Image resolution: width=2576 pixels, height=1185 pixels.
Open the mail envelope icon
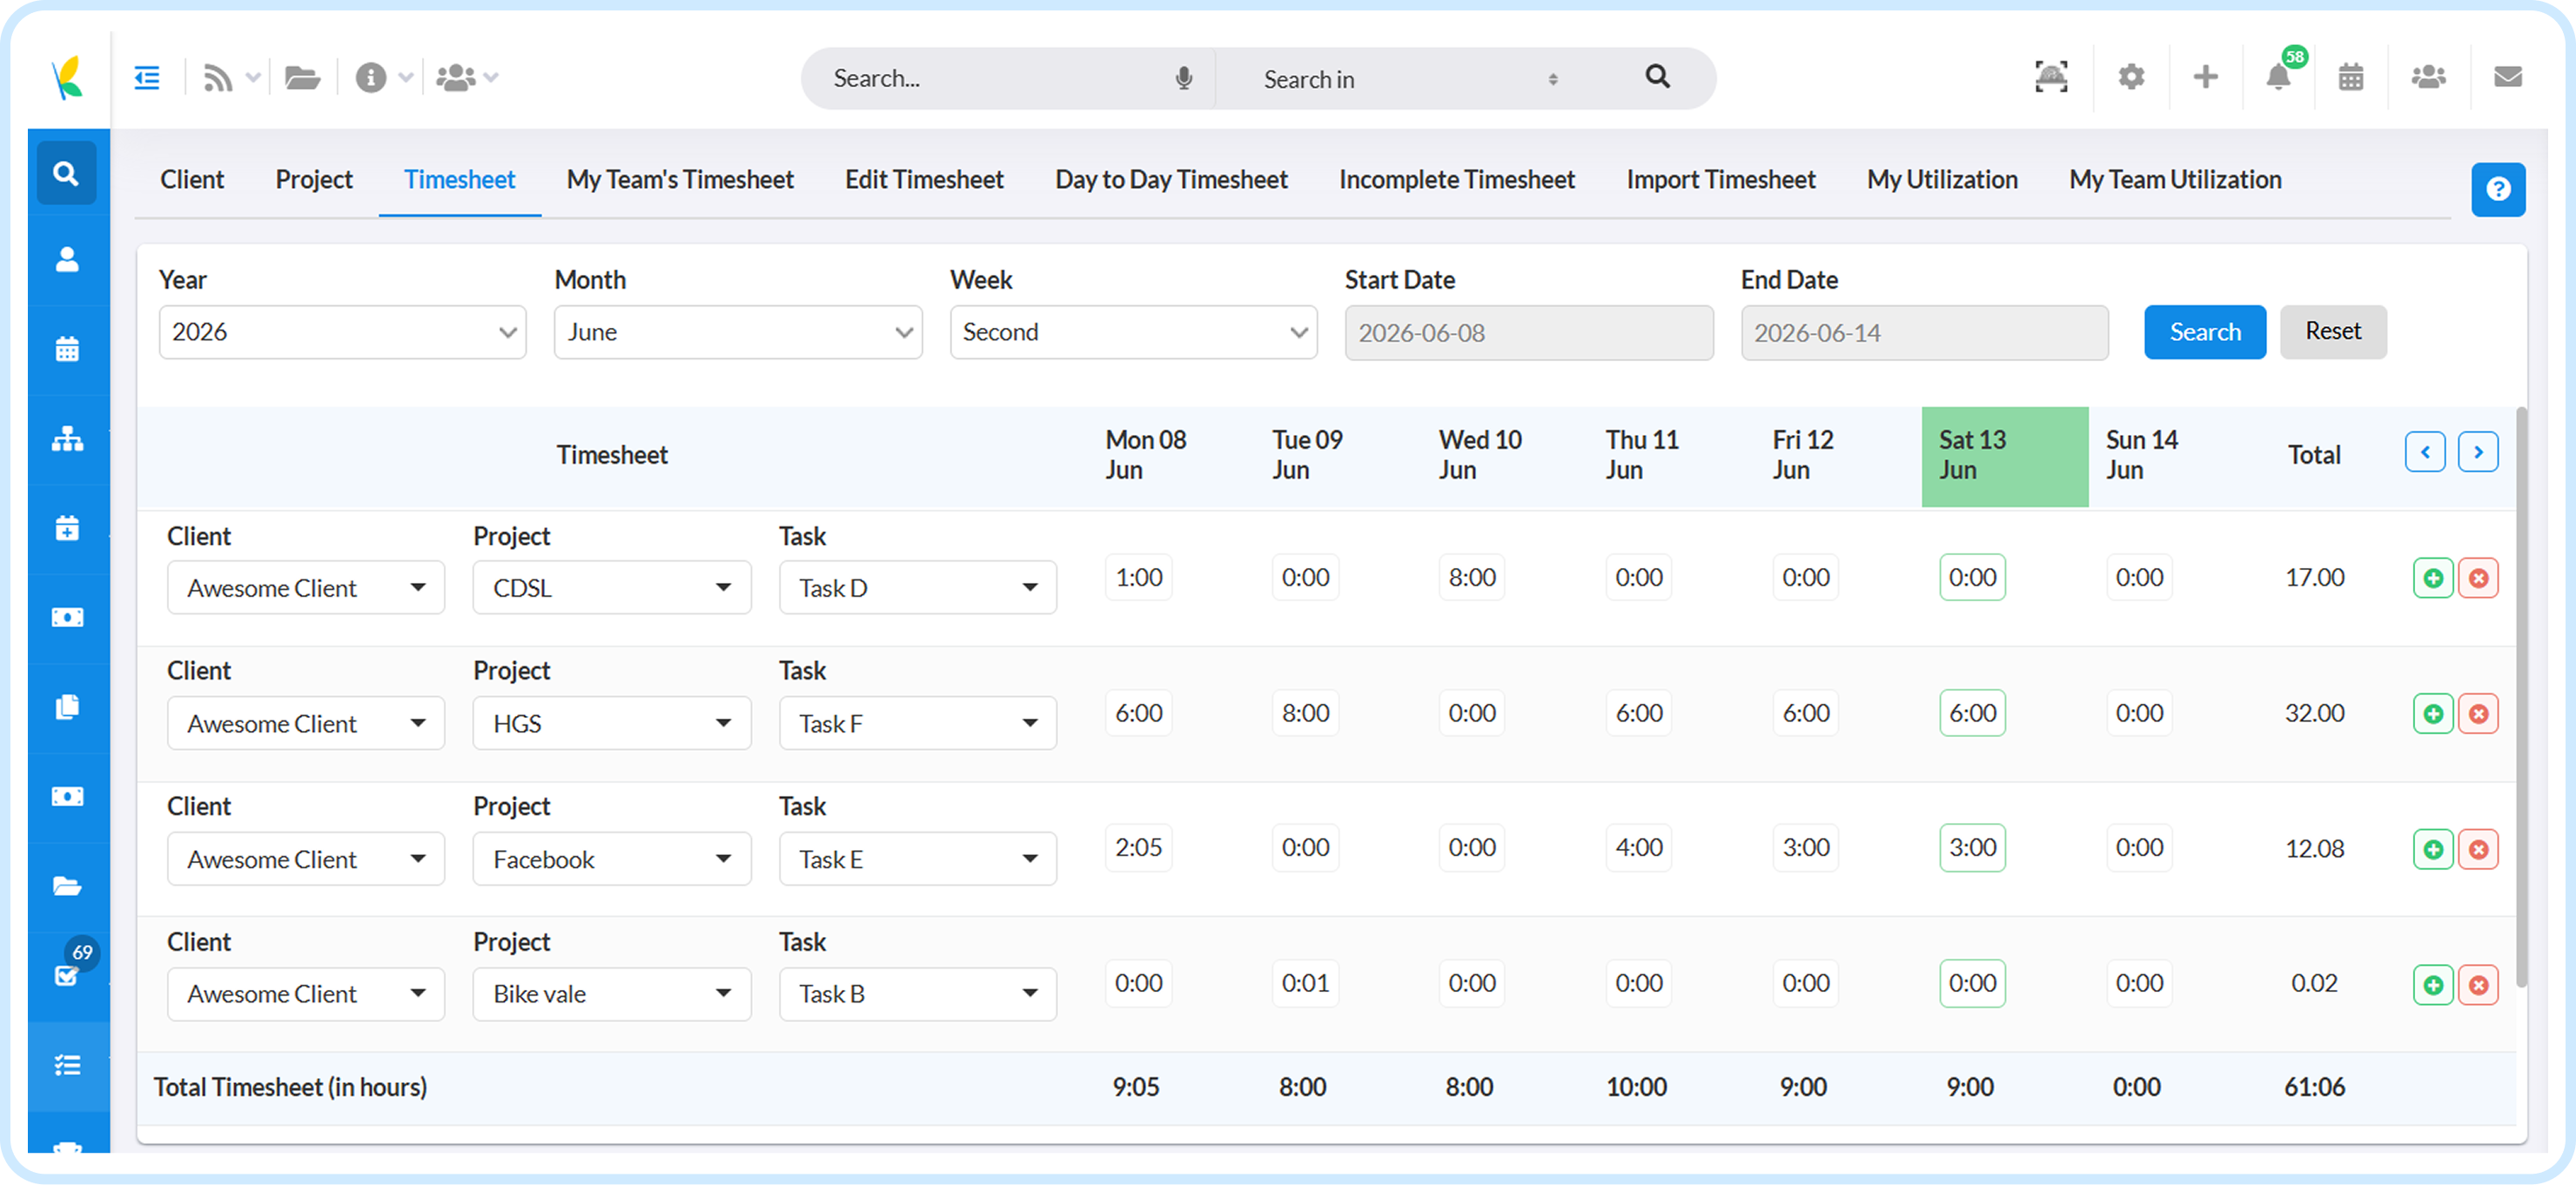[2507, 76]
